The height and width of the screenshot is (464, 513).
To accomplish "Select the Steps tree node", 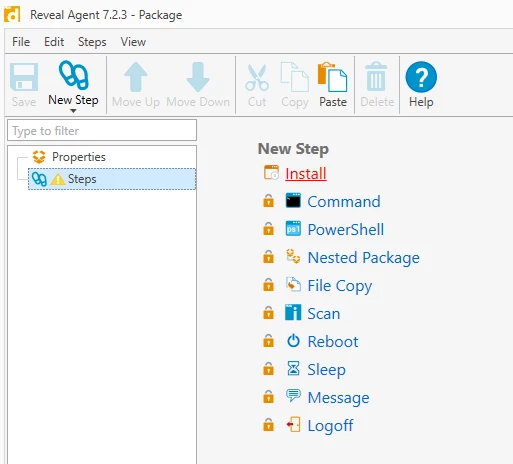I will (112, 179).
